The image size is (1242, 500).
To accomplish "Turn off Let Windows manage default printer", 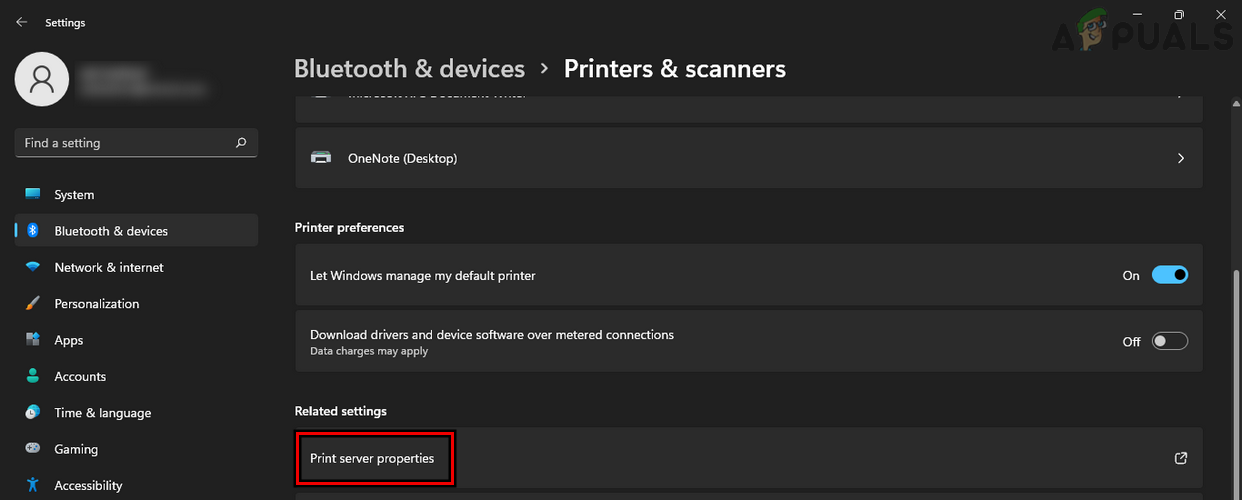I will [1169, 275].
